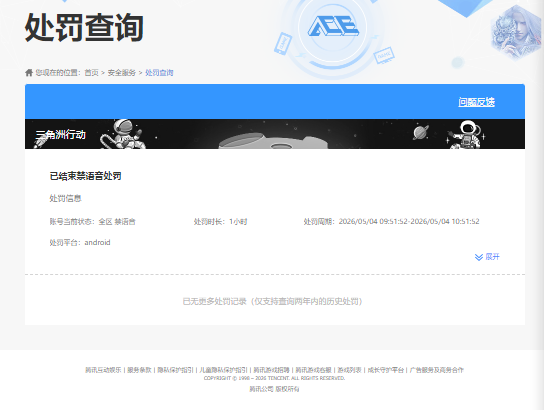
Task: Open 服务条款 footer link
Action: coord(139,370)
